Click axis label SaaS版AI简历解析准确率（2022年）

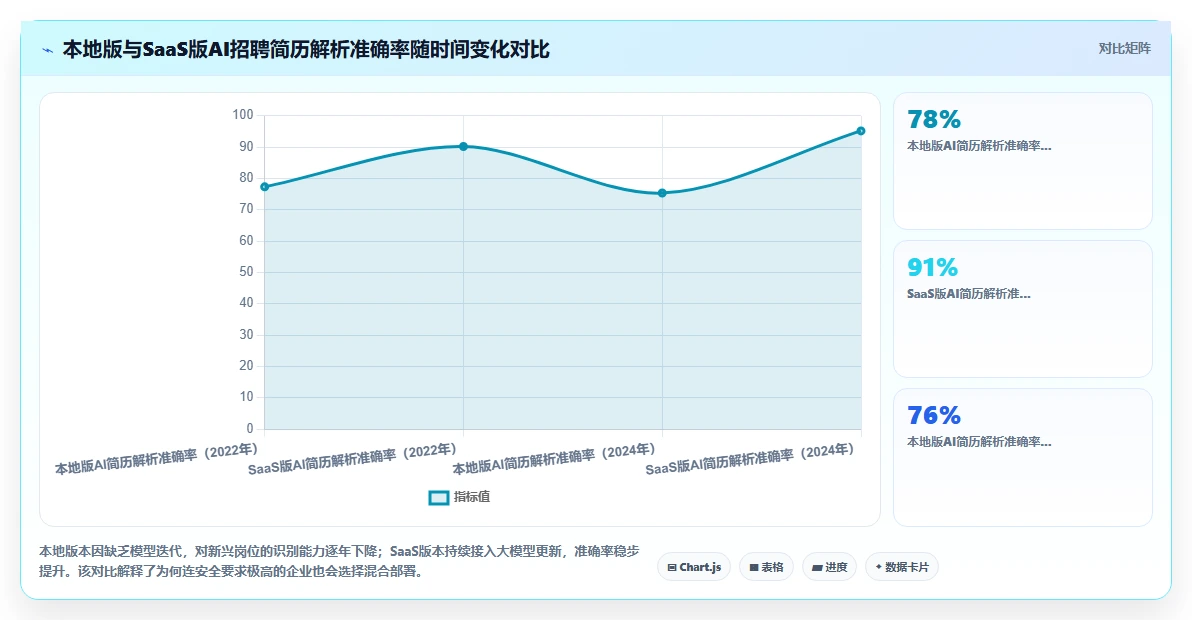click(353, 459)
